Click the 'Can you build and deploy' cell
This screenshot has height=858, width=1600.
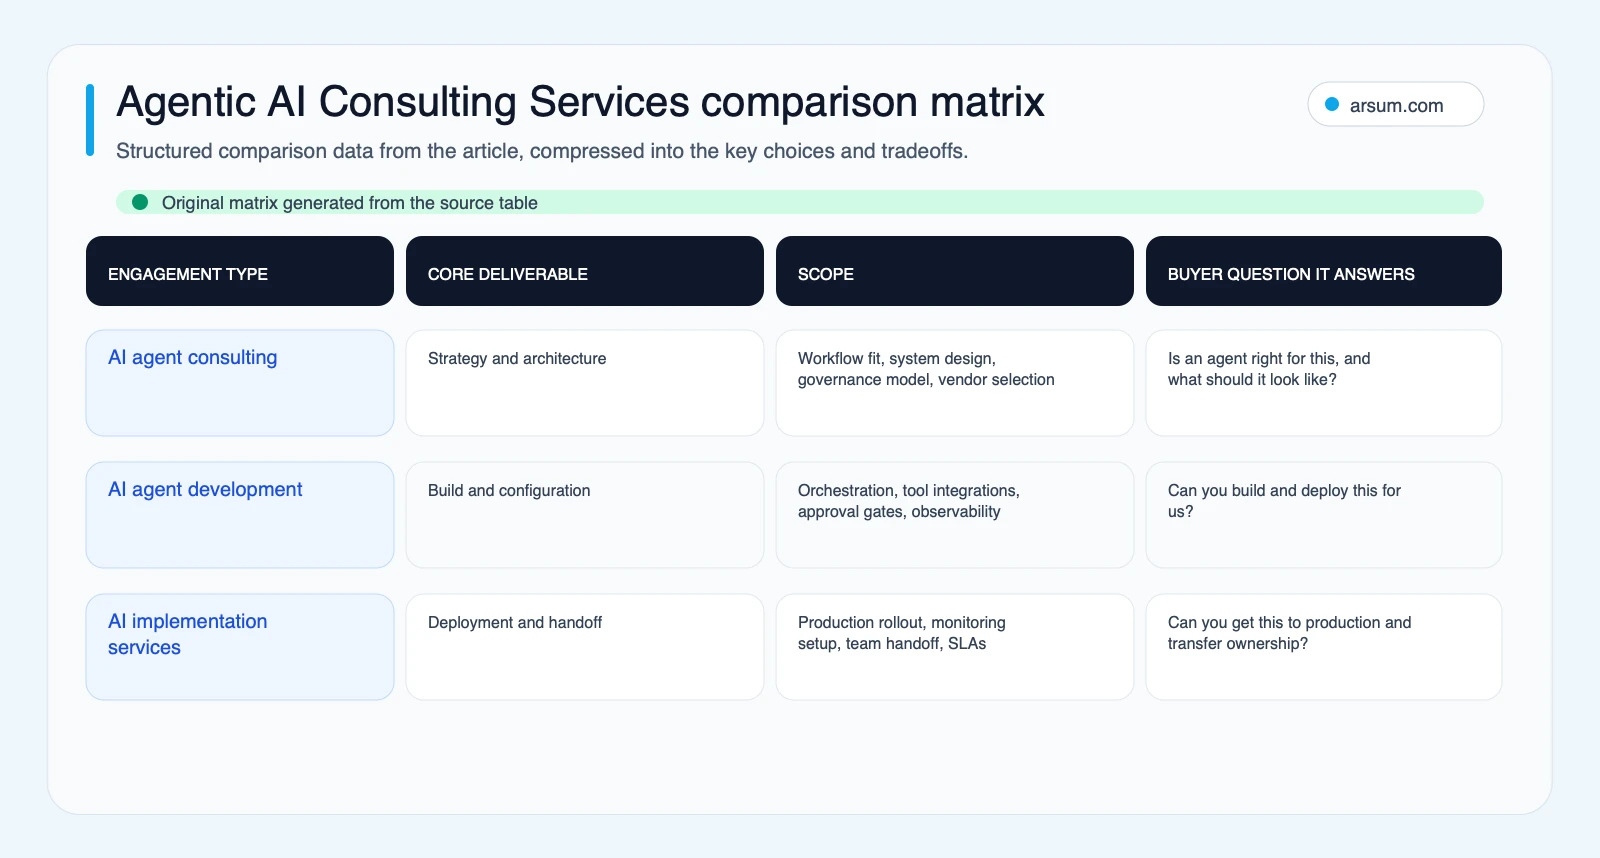point(1324,515)
